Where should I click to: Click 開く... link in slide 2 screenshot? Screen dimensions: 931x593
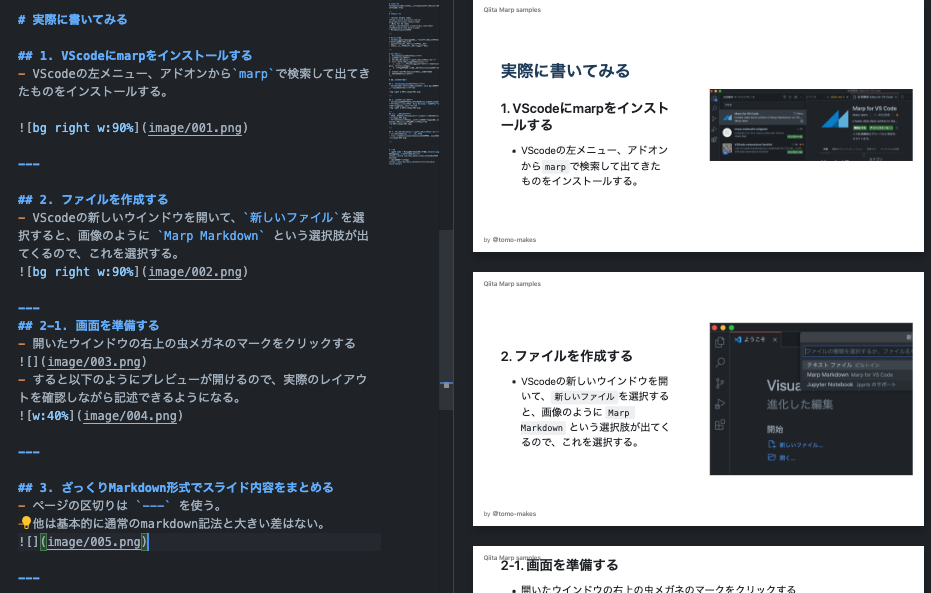tap(787, 458)
